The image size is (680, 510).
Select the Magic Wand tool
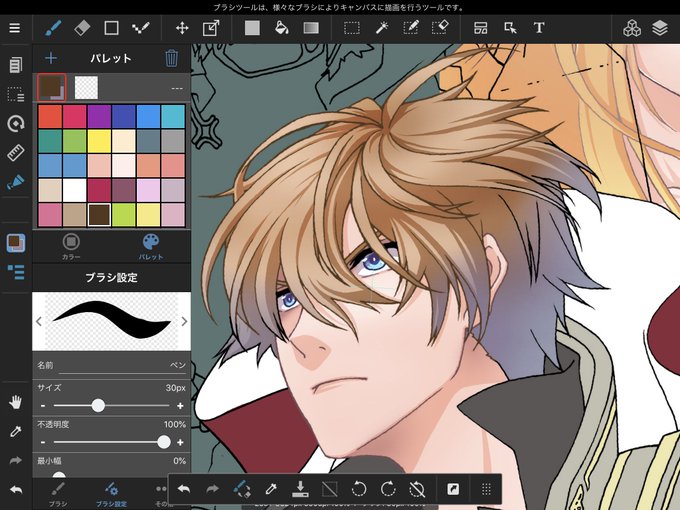(382, 29)
